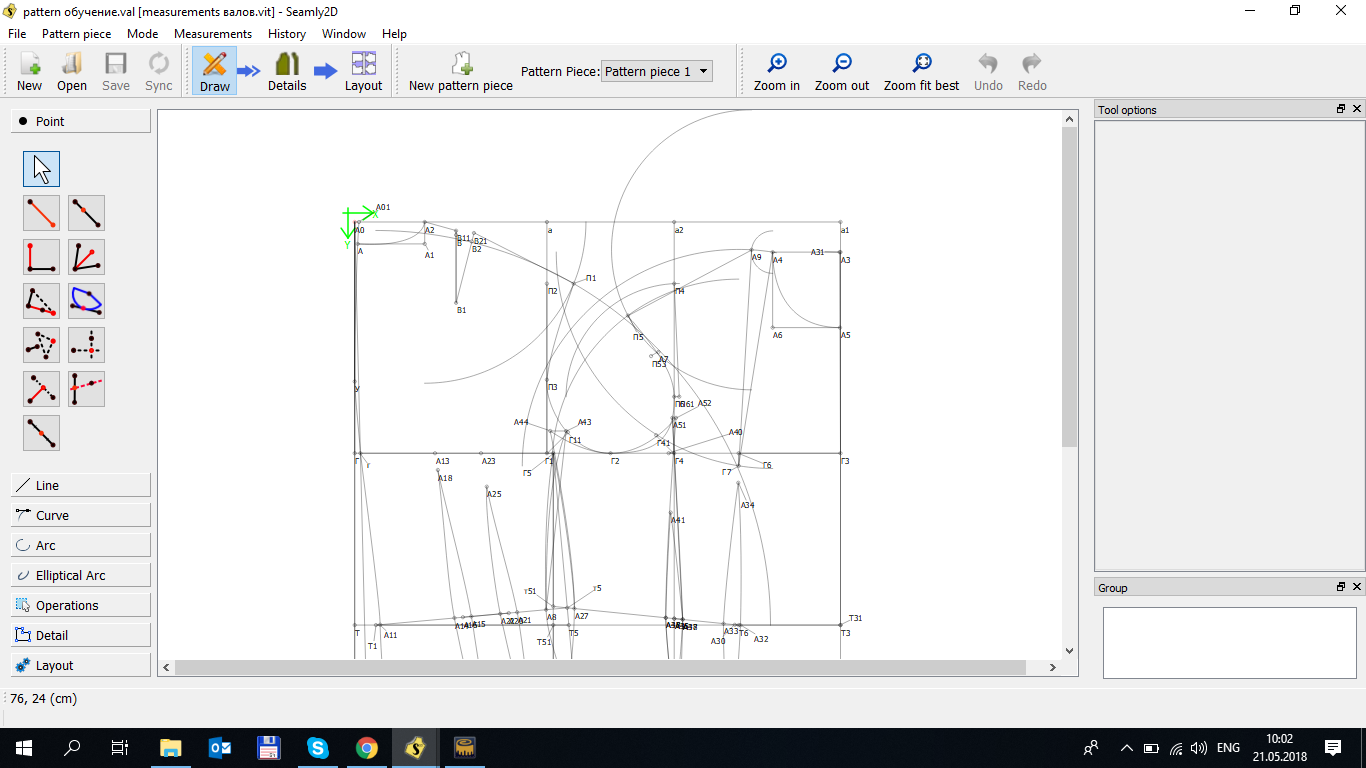This screenshot has height=768, width=1366.
Task: Activate the point along bisector tool
Action: (x=86, y=257)
